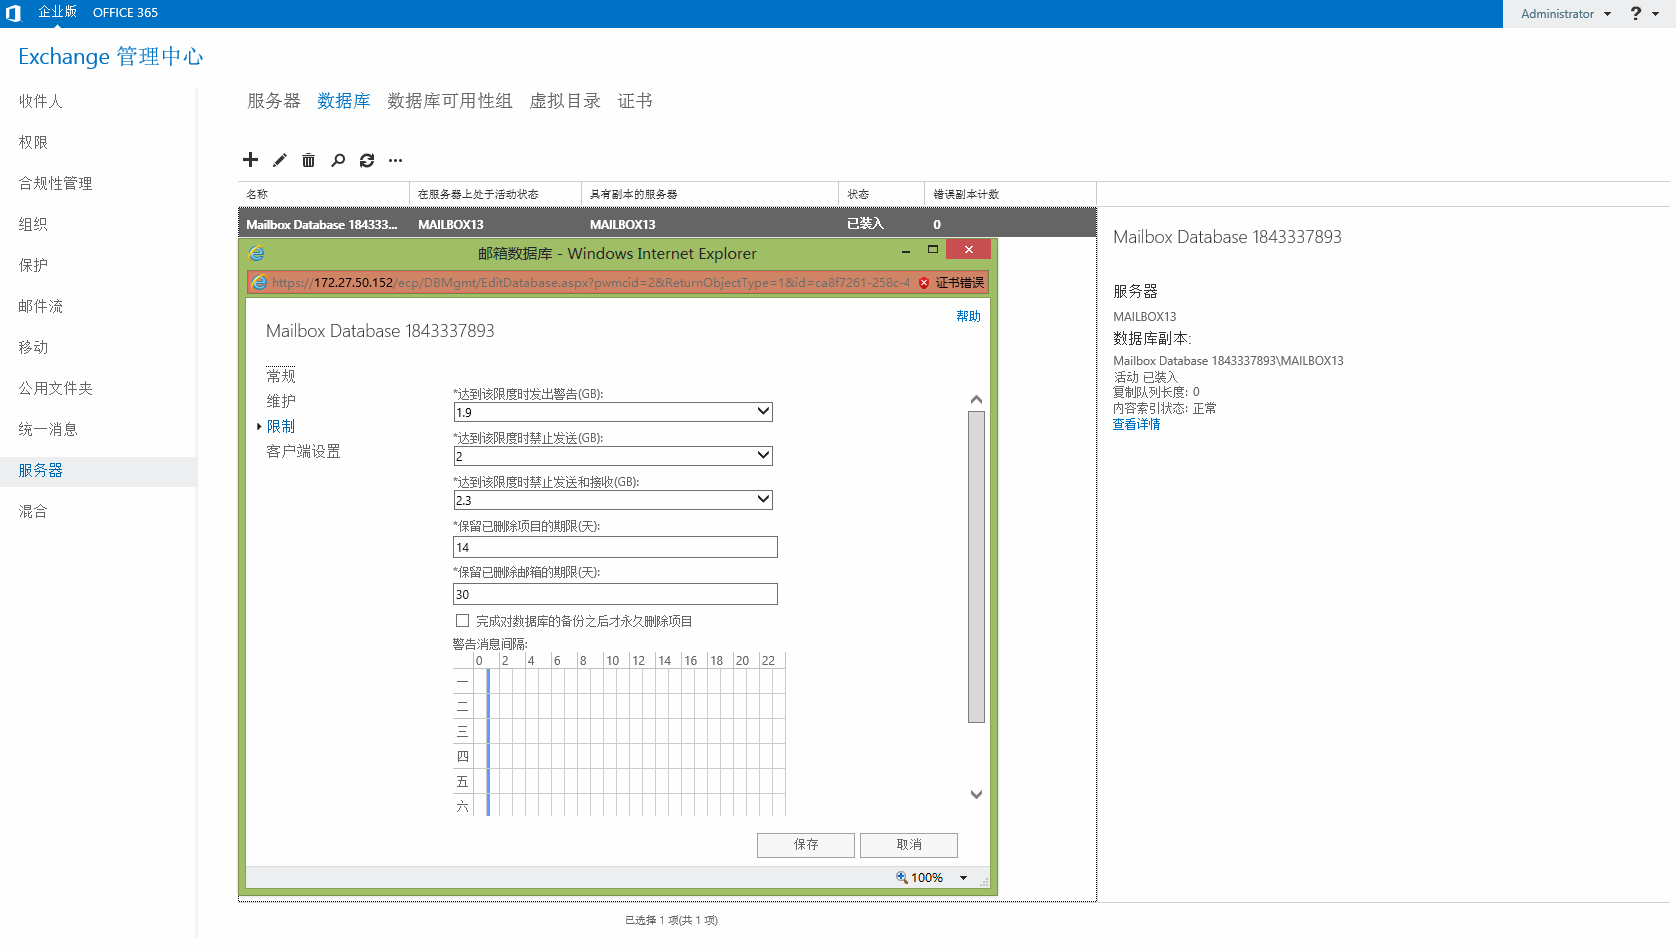
Task: Open Hybrid in left navigation
Action: coord(33,511)
